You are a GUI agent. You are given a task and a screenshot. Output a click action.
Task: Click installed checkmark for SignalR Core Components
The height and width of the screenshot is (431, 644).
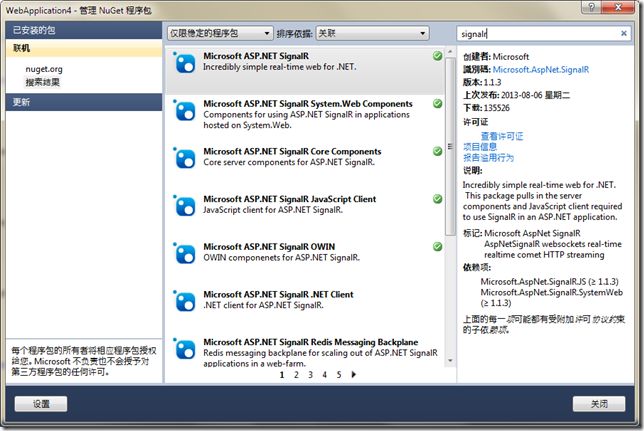tap(437, 151)
